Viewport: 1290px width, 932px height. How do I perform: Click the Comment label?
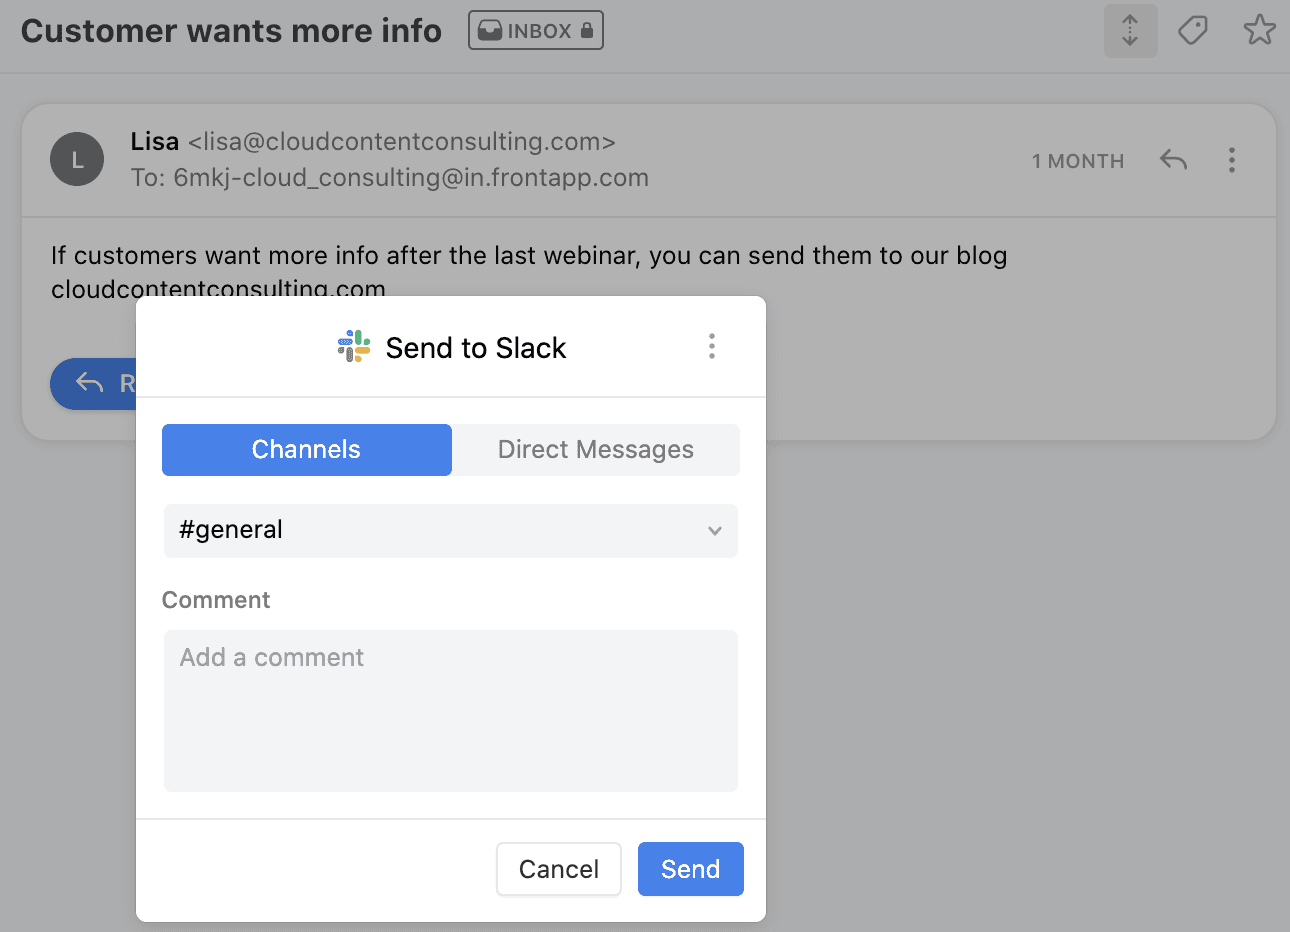point(216,600)
